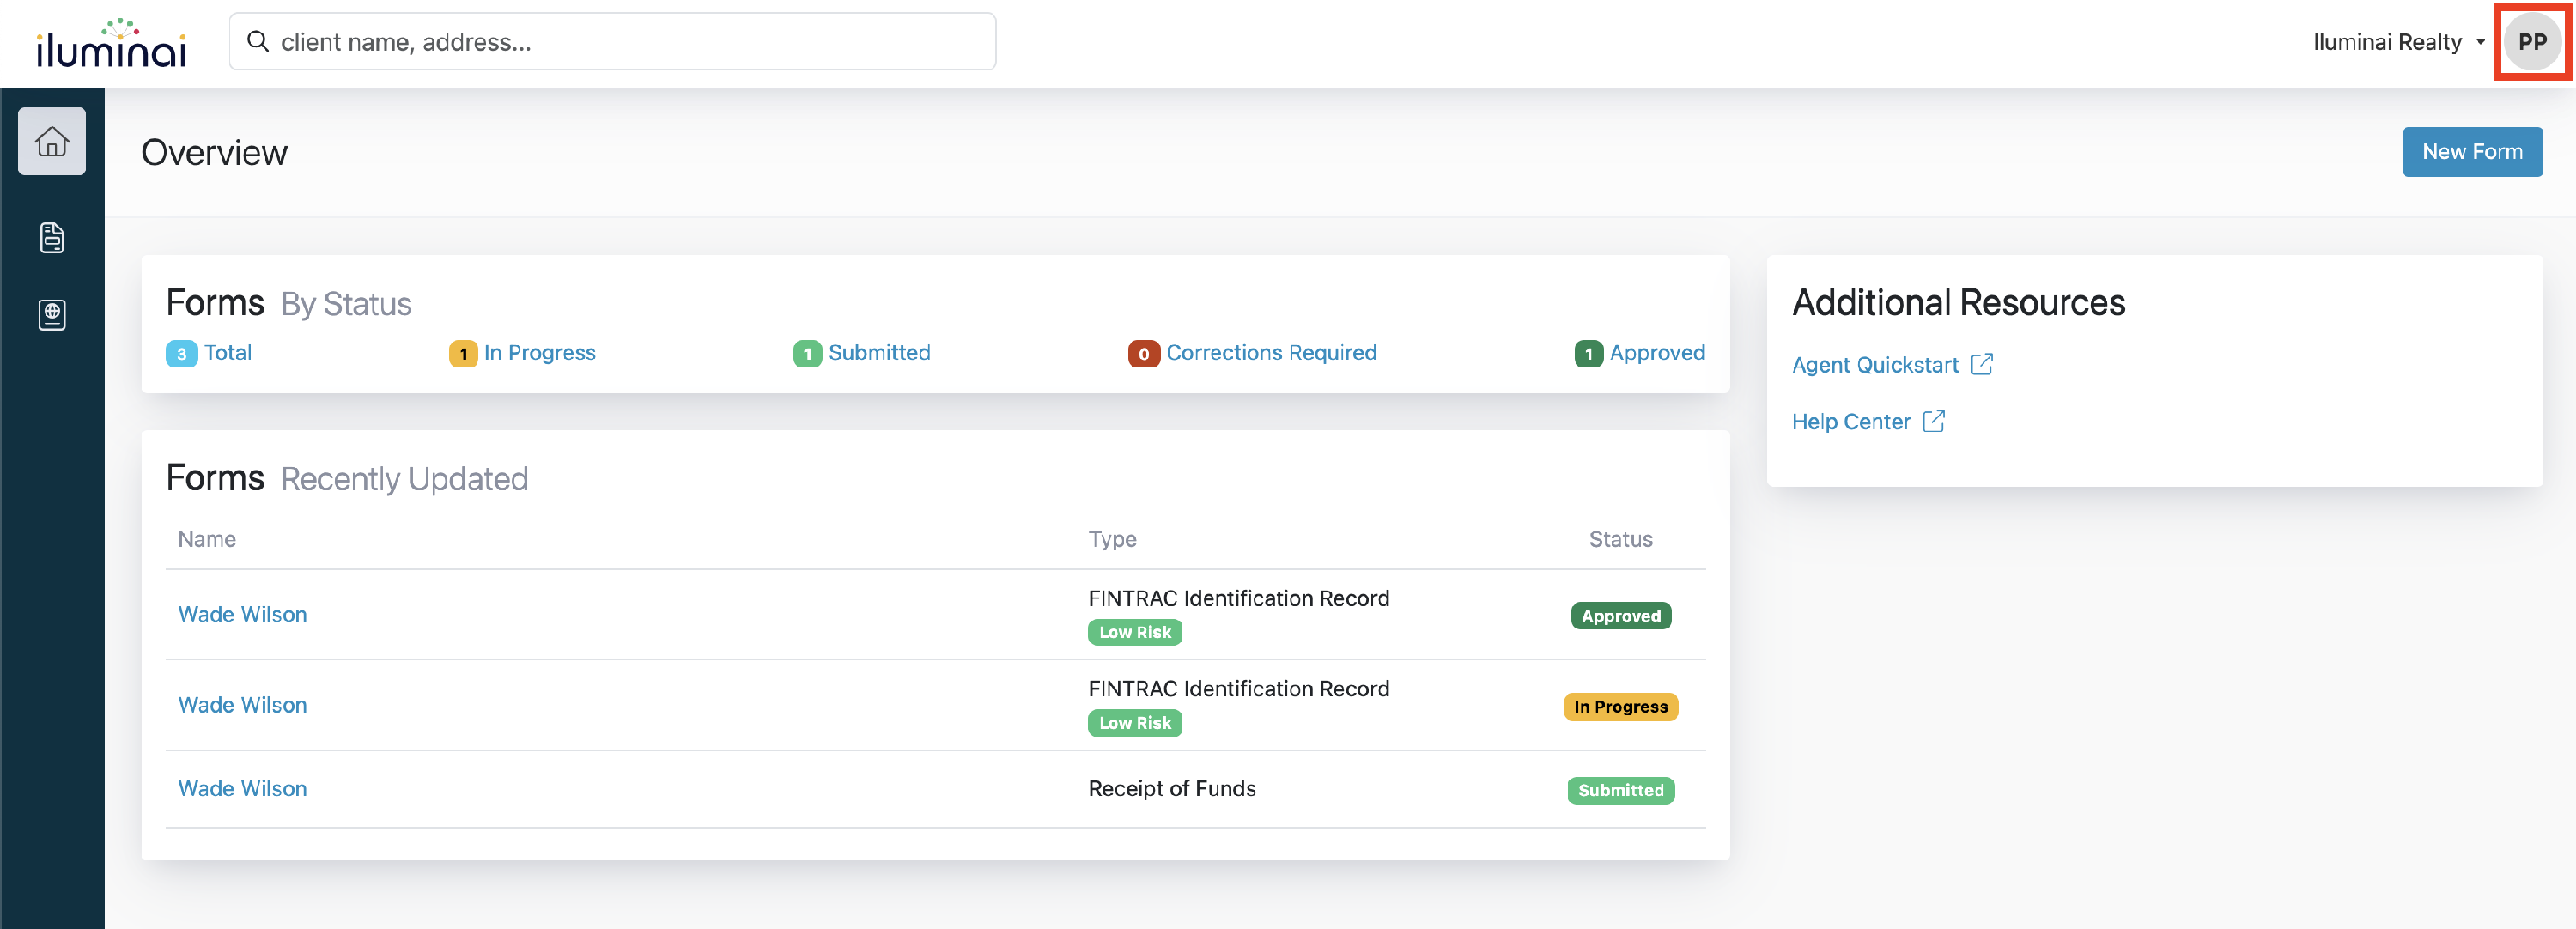Click the Additional Resources heading

tap(1957, 303)
